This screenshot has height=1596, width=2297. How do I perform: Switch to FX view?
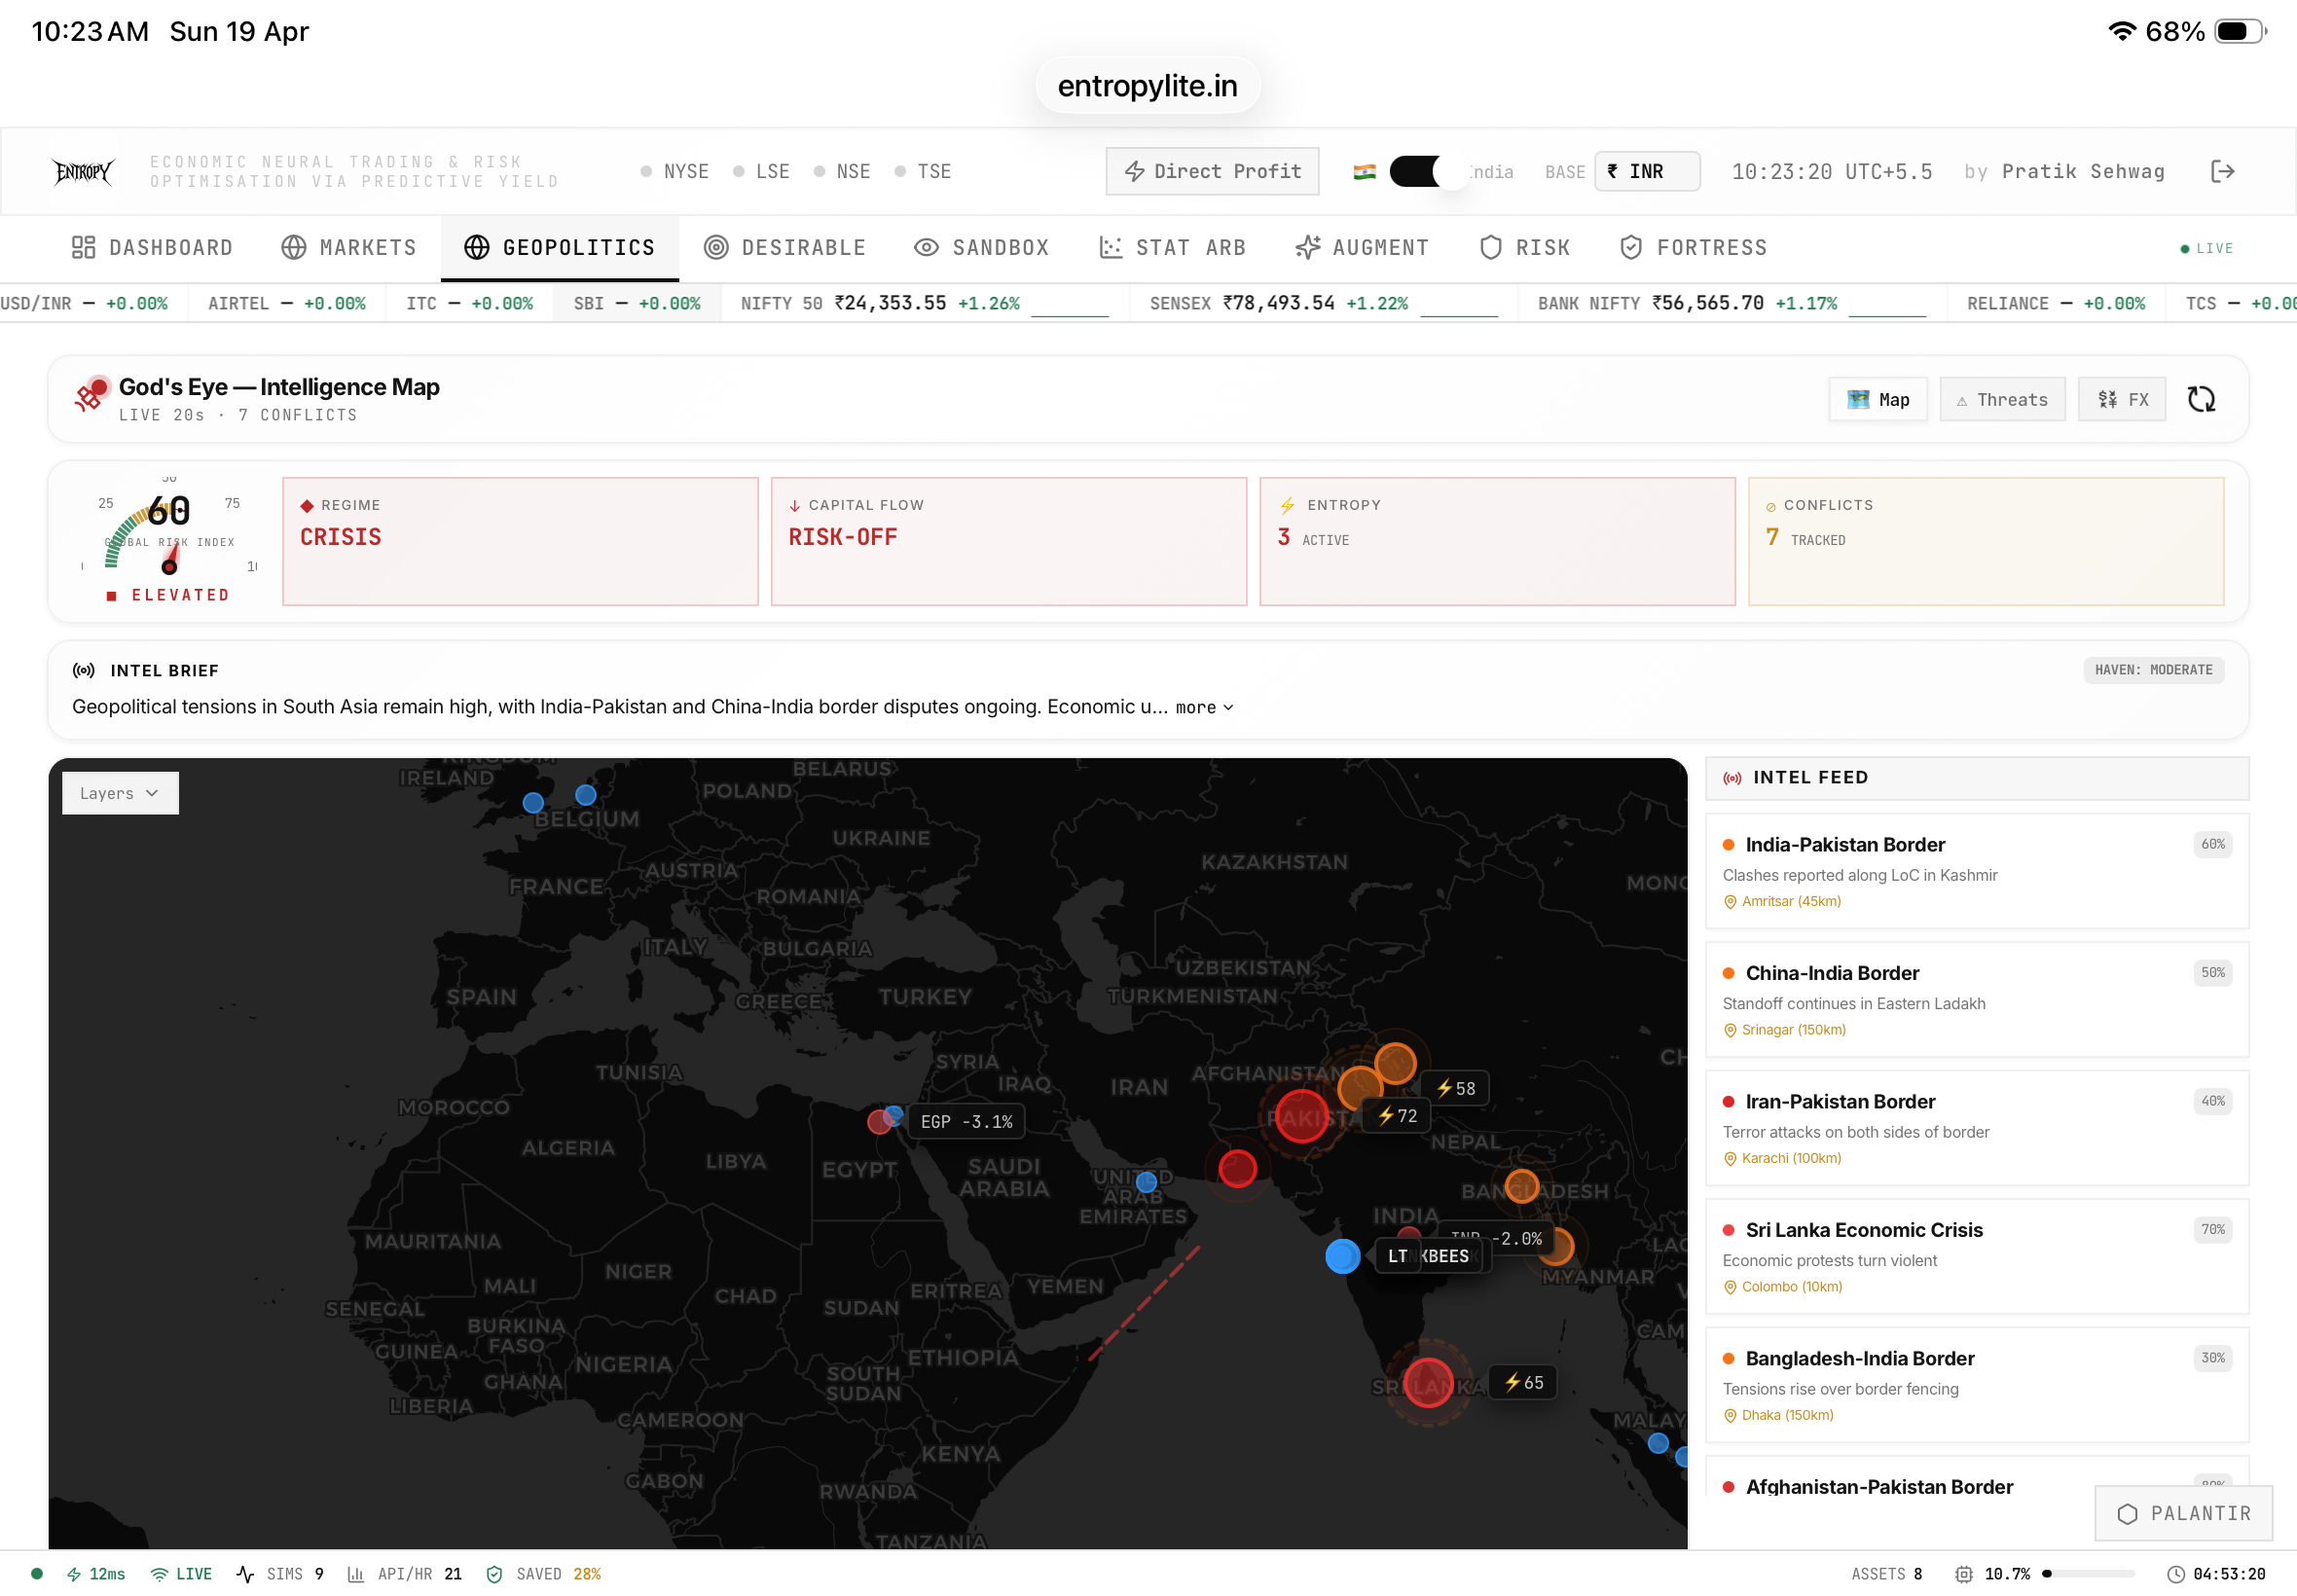2122,400
